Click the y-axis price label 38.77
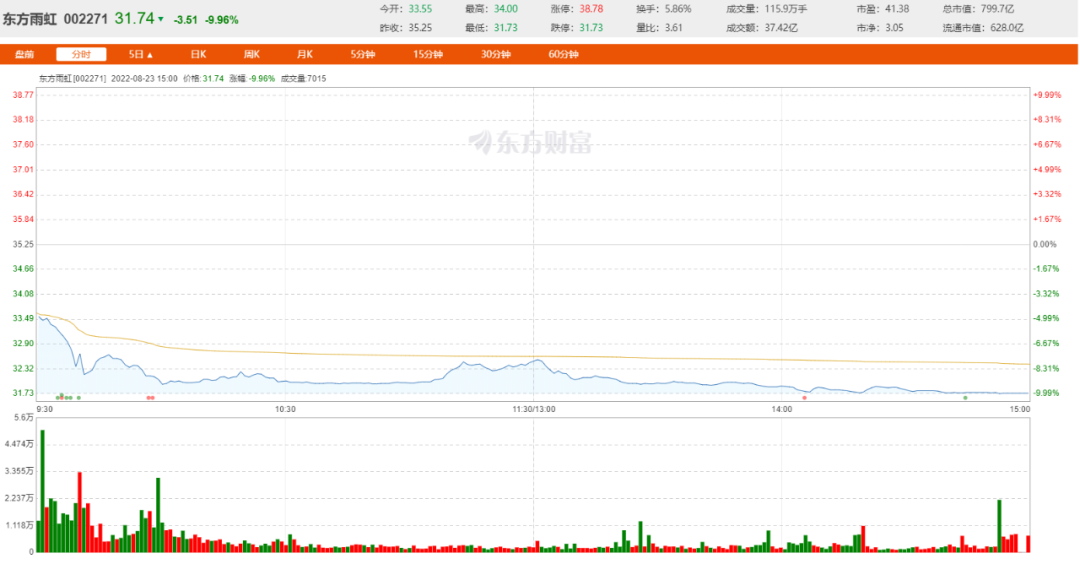 tap(23, 95)
